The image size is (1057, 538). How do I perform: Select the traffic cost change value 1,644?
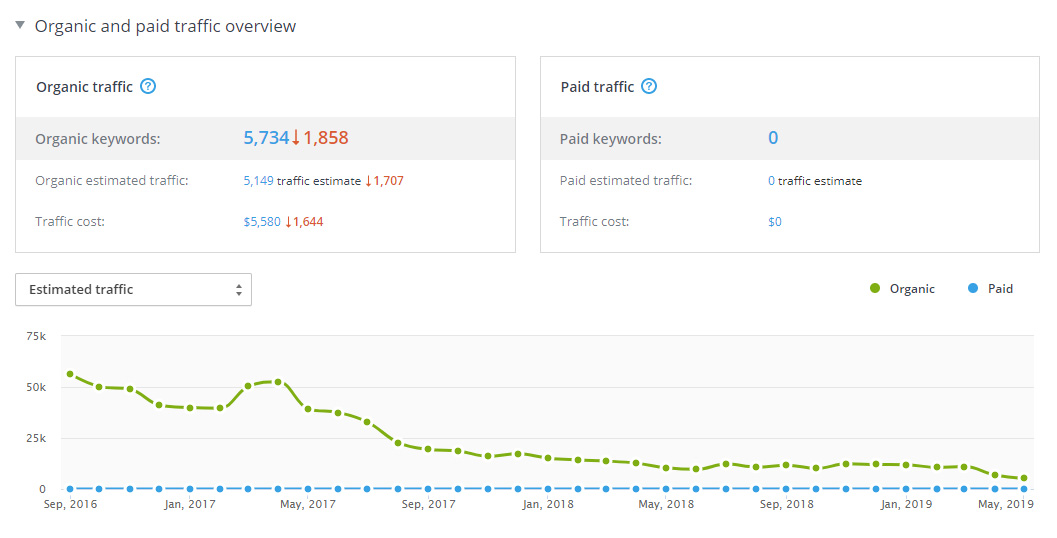308,222
